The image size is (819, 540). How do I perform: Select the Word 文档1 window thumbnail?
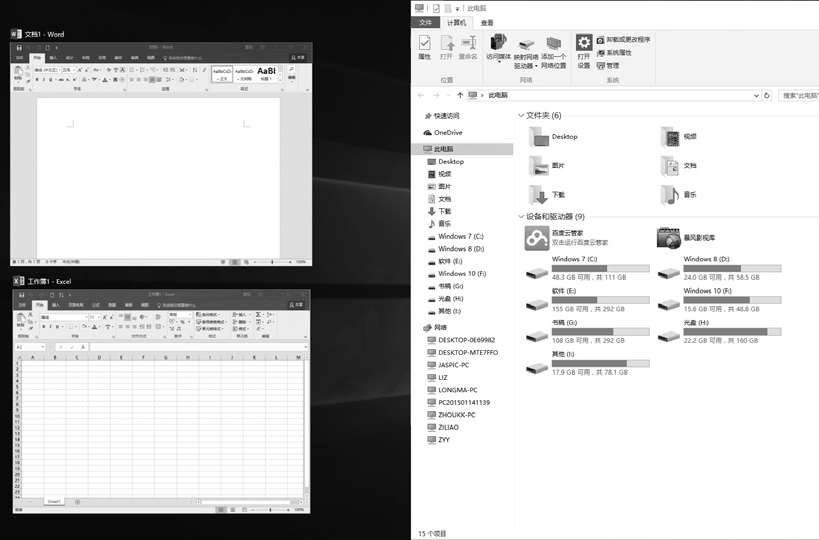pos(161,154)
